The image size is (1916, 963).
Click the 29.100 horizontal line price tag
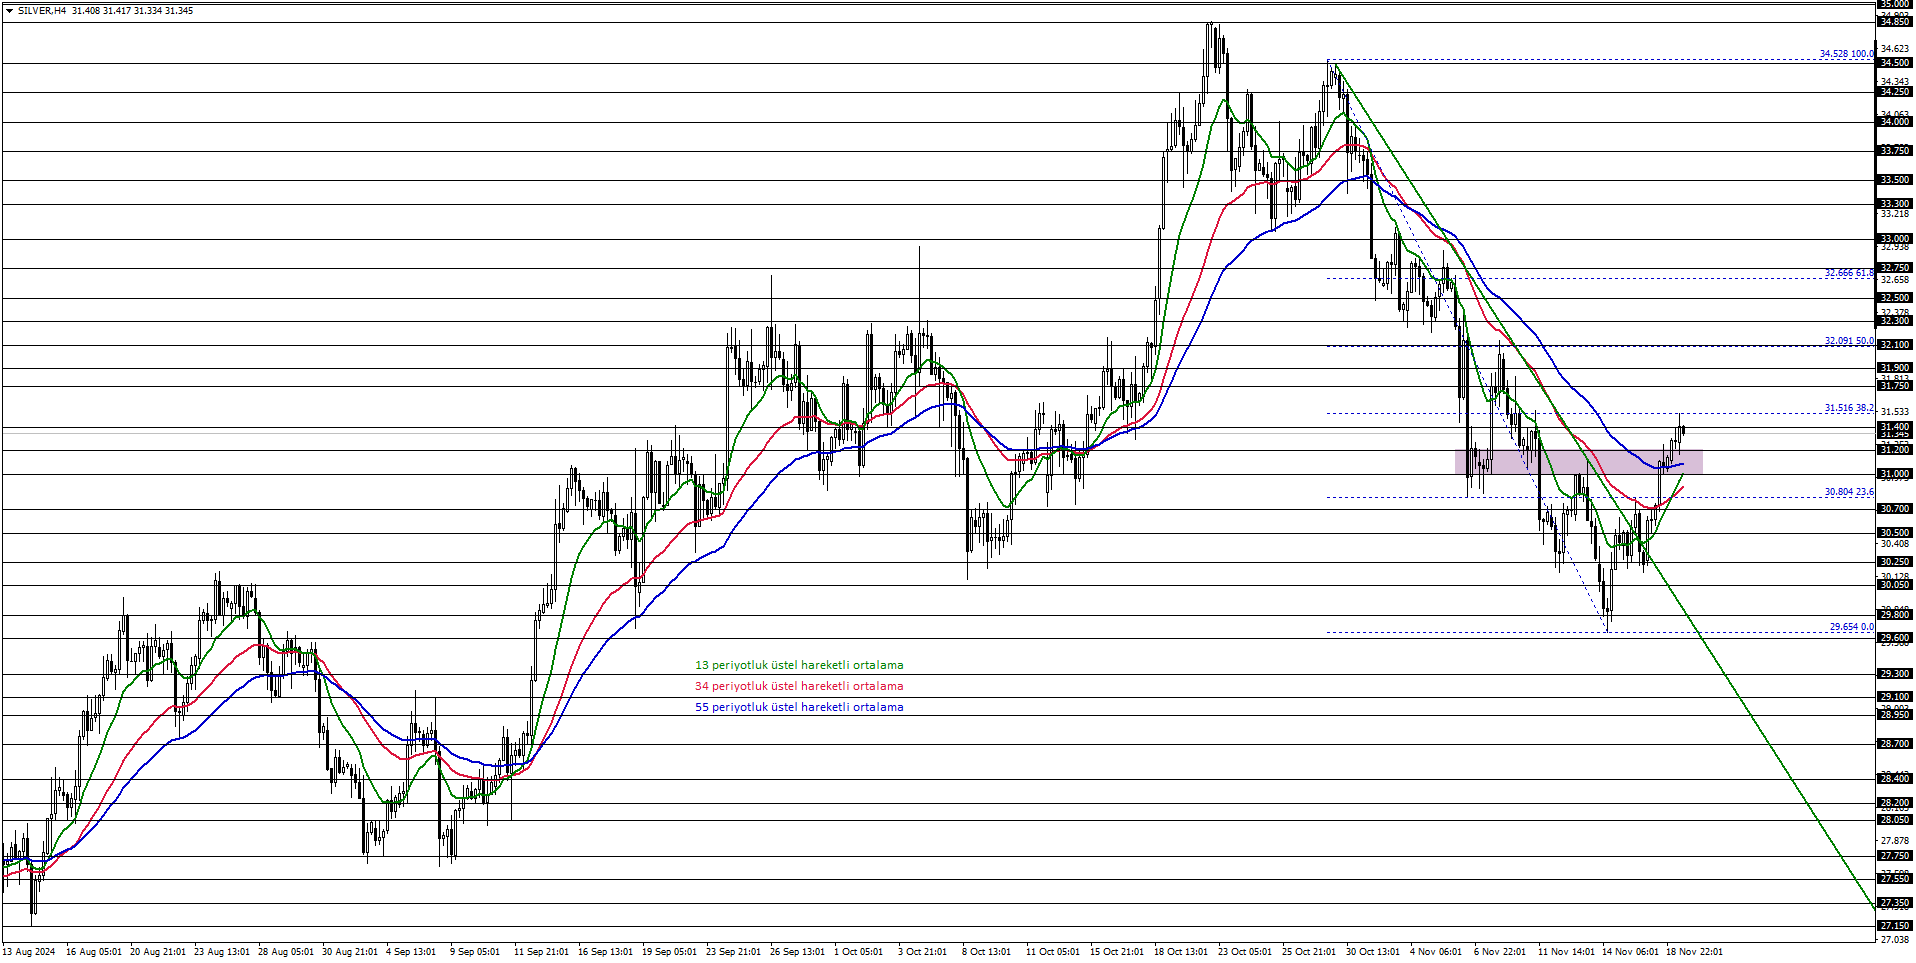point(1895,697)
